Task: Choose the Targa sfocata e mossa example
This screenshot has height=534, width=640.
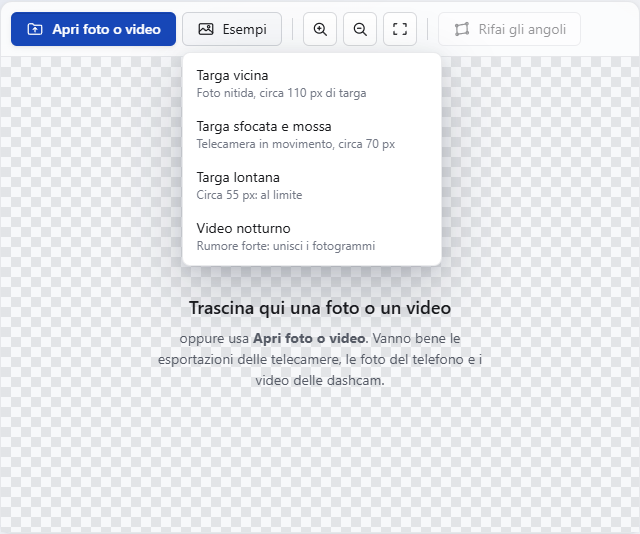Action: click(312, 135)
